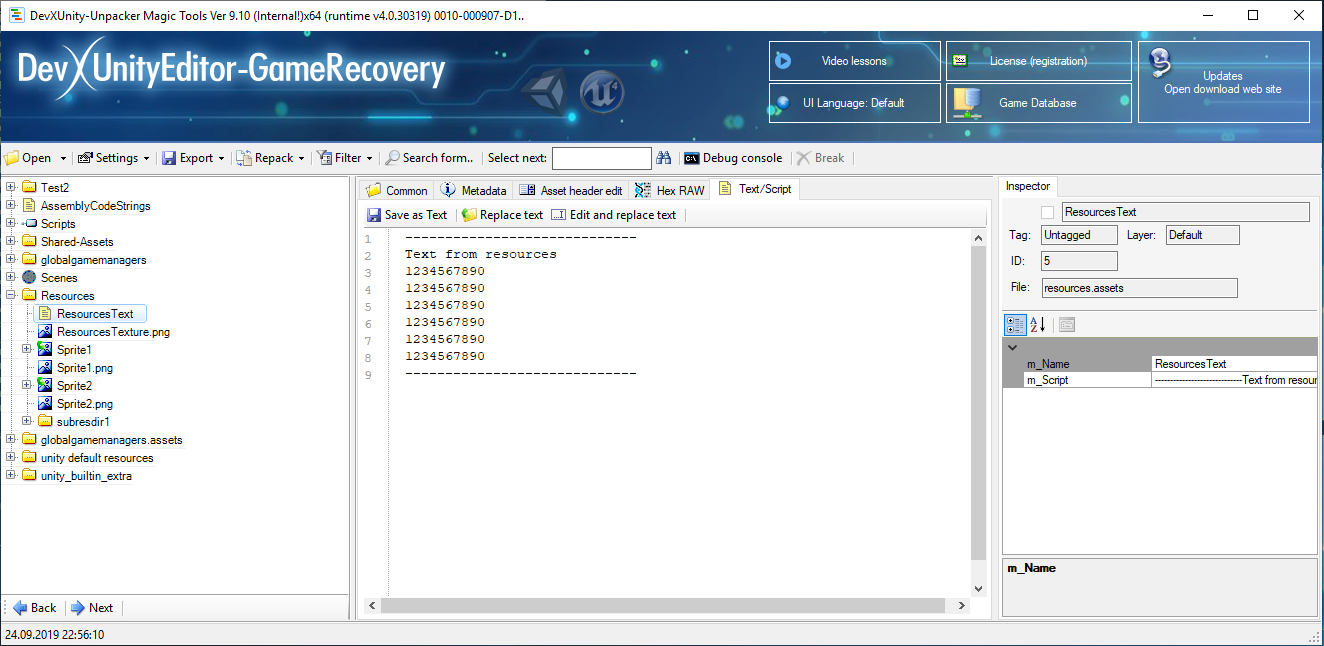
Task: Expand the subresdir1 folder node
Action: [27, 421]
